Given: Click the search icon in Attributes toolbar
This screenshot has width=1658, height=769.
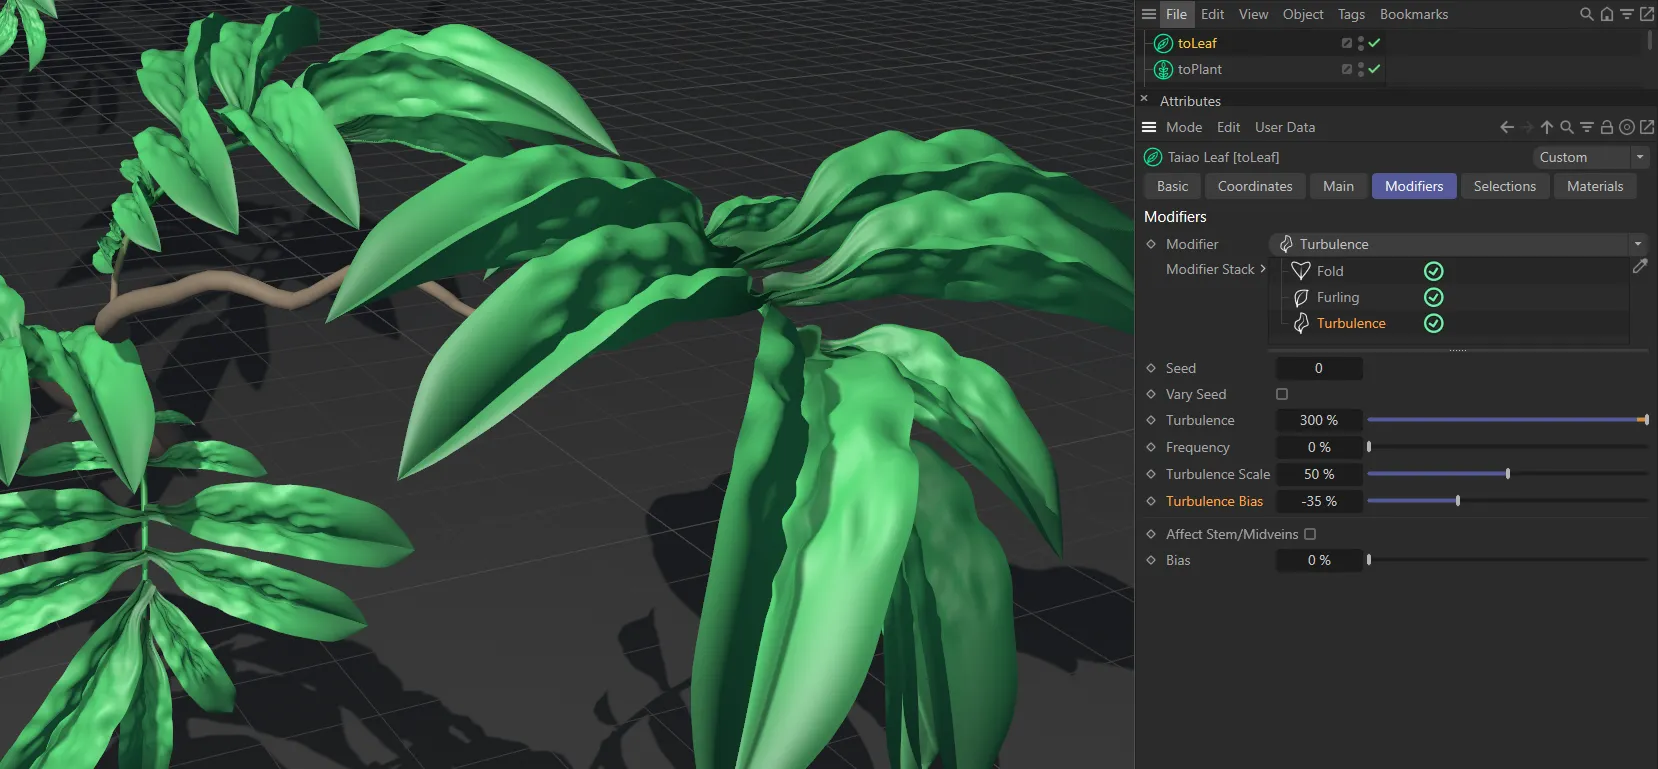Looking at the screenshot, I should pyautogui.click(x=1567, y=127).
